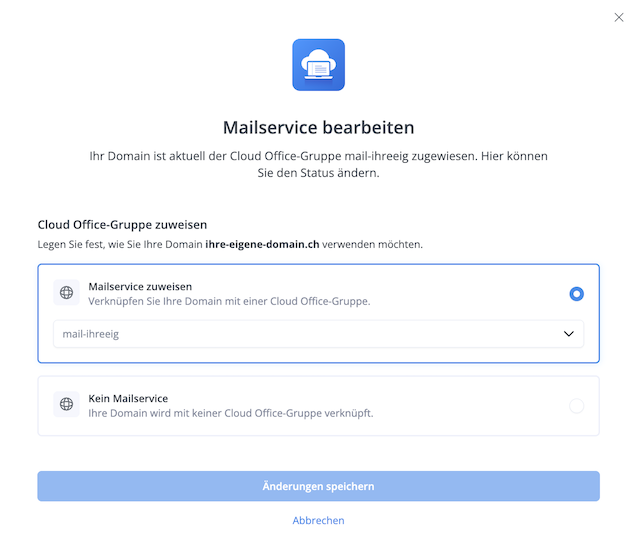The width and height of the screenshot is (640, 556).
Task: Click the Cloud Office-Gruppe zuweisen heading
Action: pos(122,225)
